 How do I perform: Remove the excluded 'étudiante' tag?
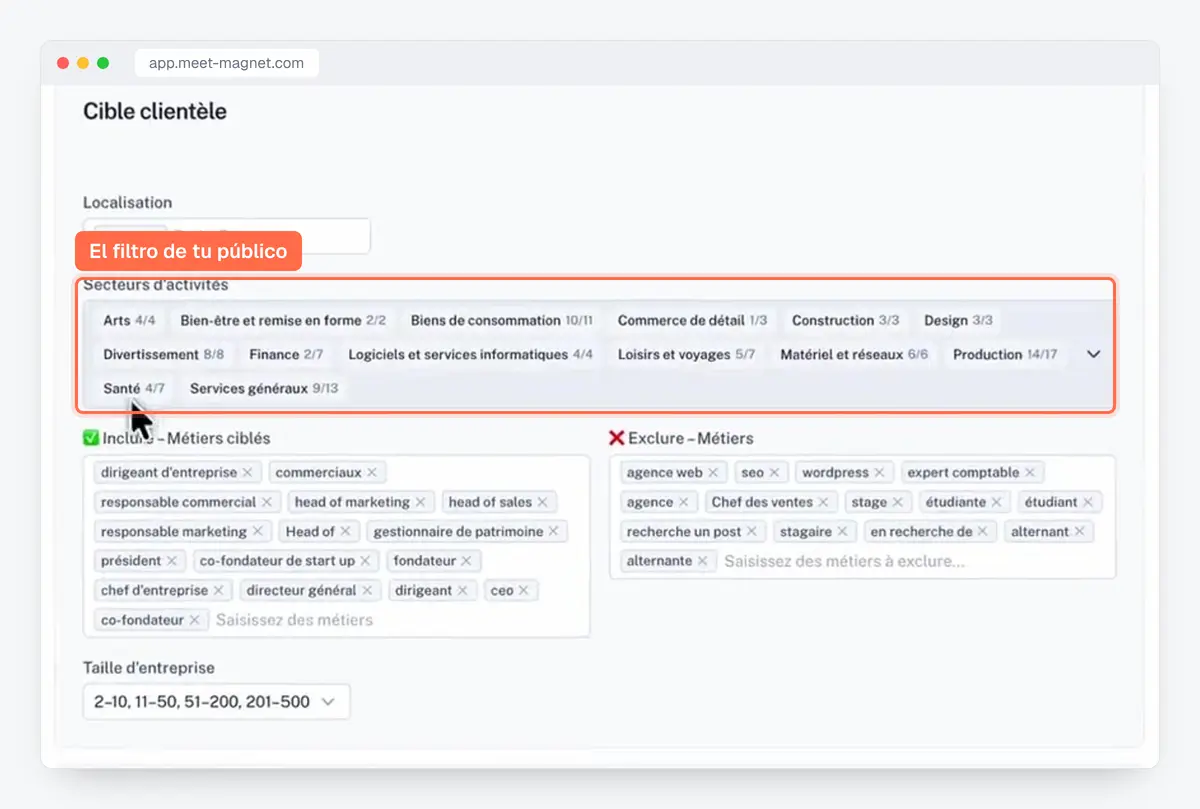pos(996,502)
